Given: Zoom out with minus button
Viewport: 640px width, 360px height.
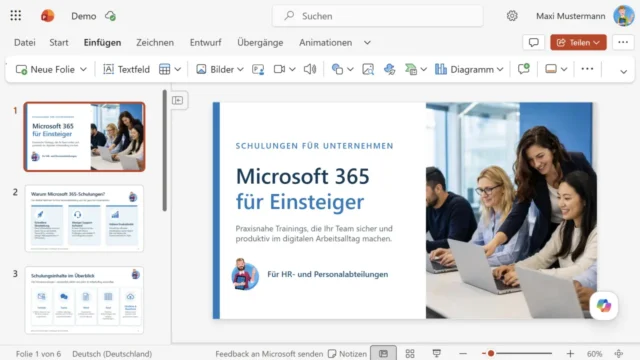Looking at the screenshot, I should (463, 353).
